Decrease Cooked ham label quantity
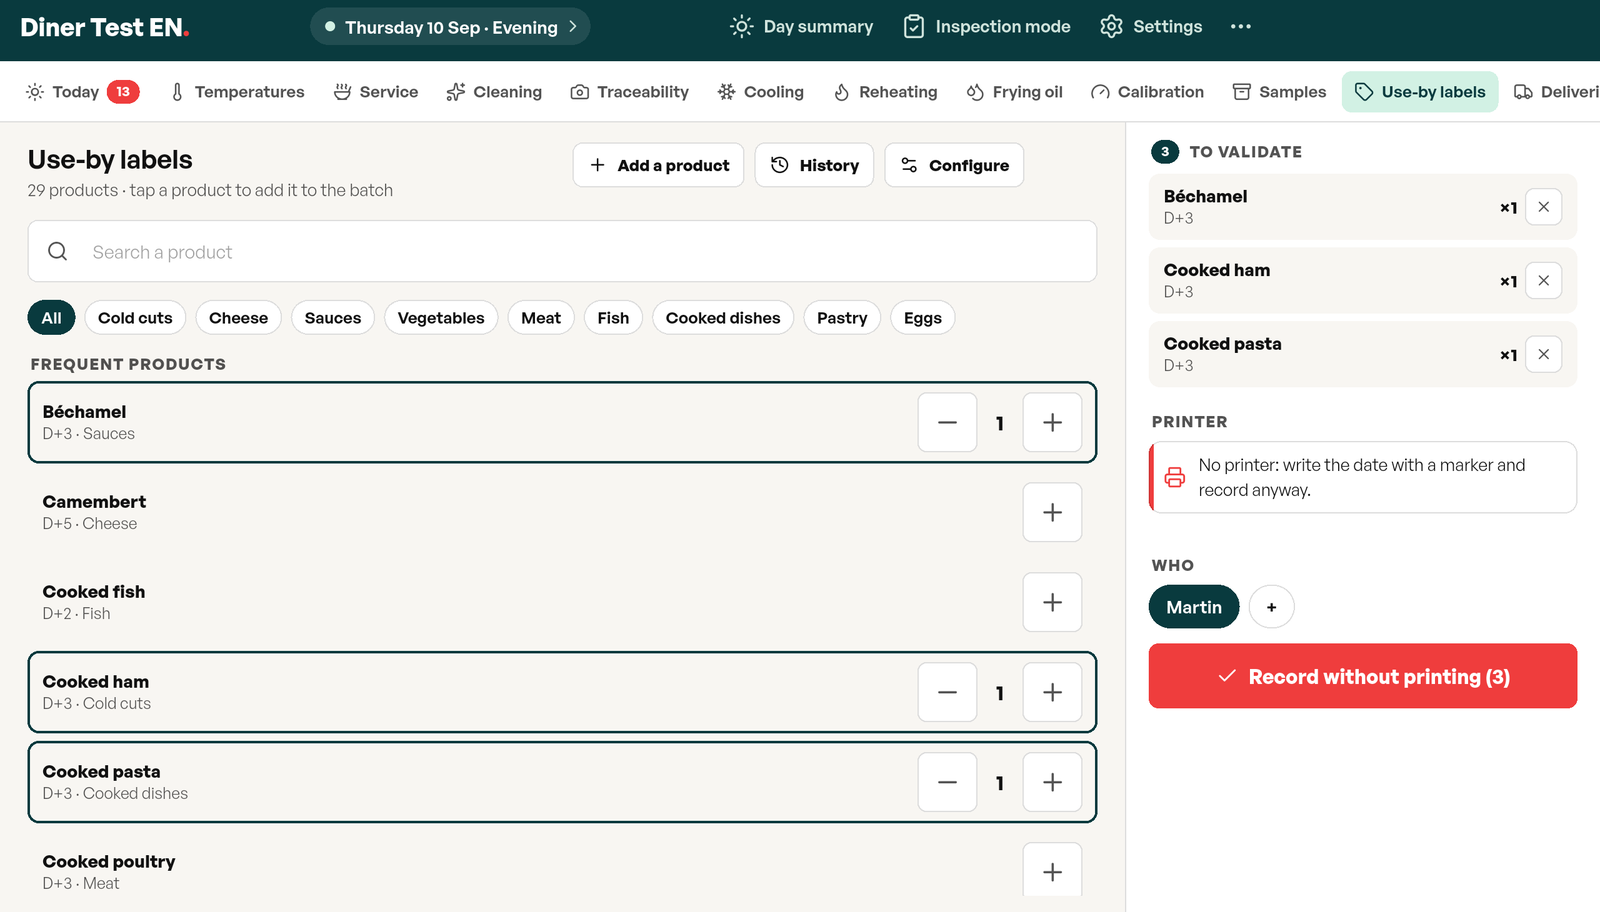Image resolution: width=1600 pixels, height=912 pixels. [x=947, y=692]
